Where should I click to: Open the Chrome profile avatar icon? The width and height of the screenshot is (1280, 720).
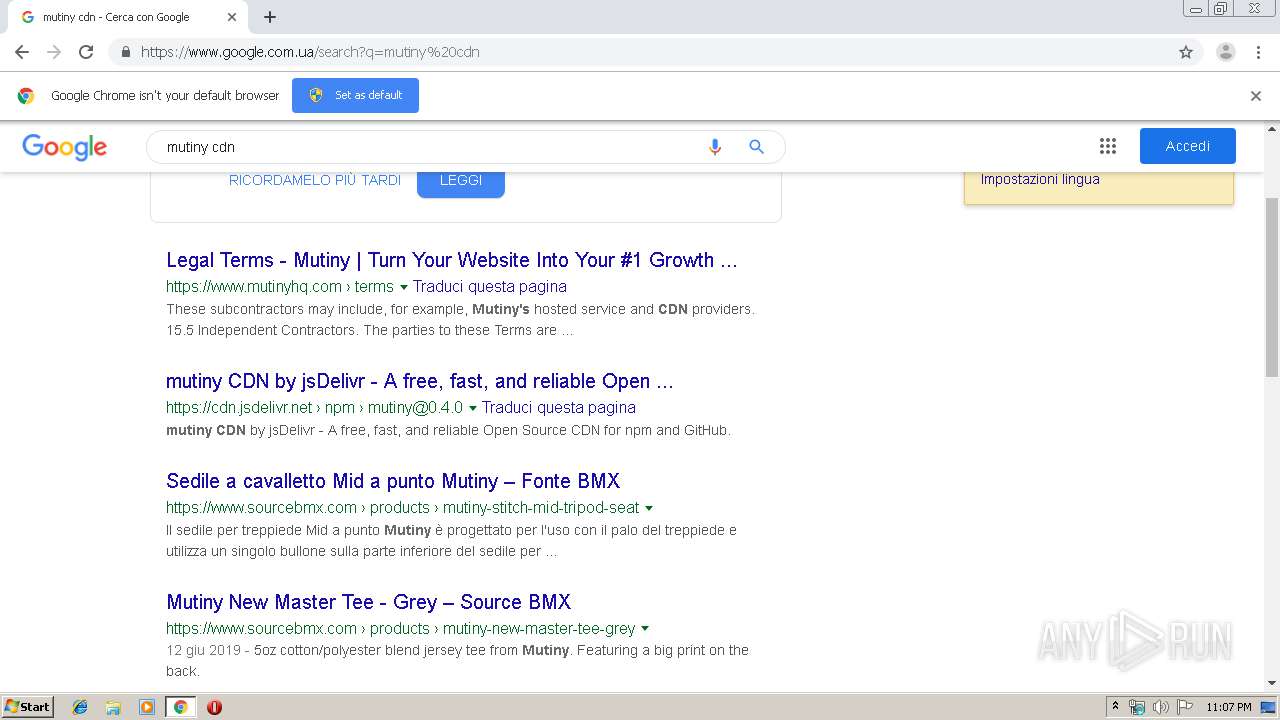(x=1226, y=52)
